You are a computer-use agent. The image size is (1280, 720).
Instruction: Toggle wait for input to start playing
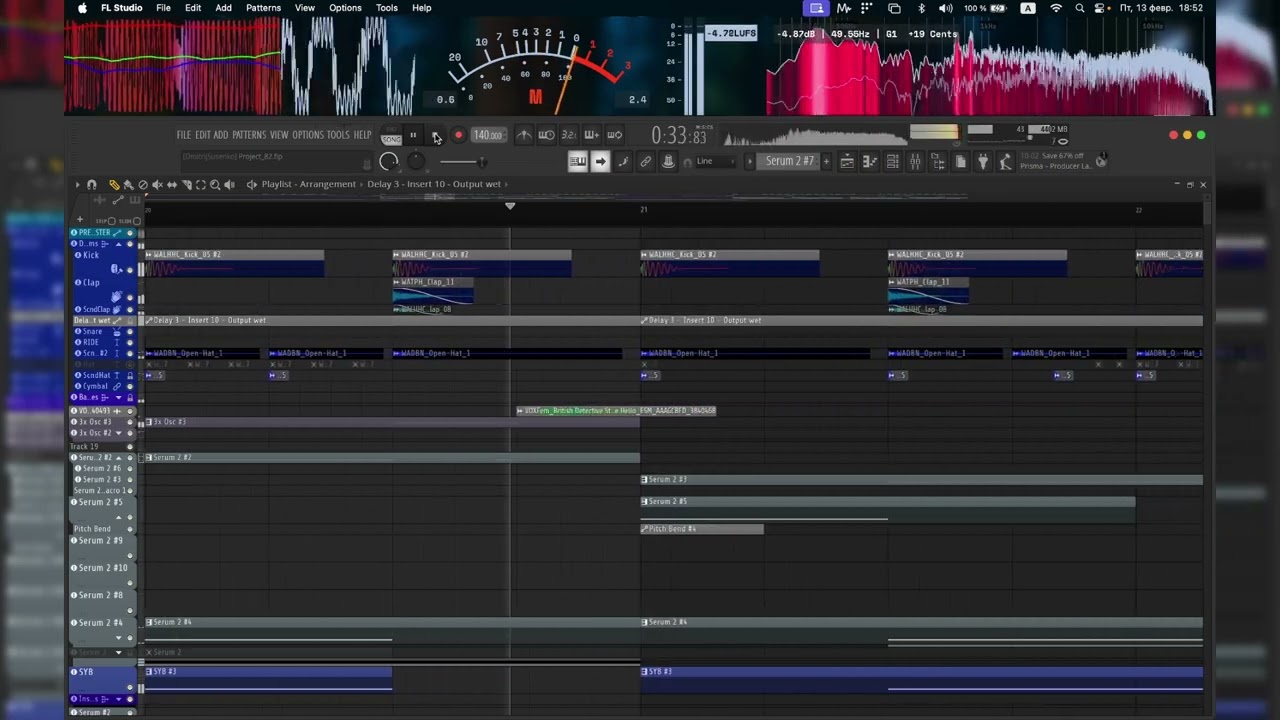coord(546,135)
